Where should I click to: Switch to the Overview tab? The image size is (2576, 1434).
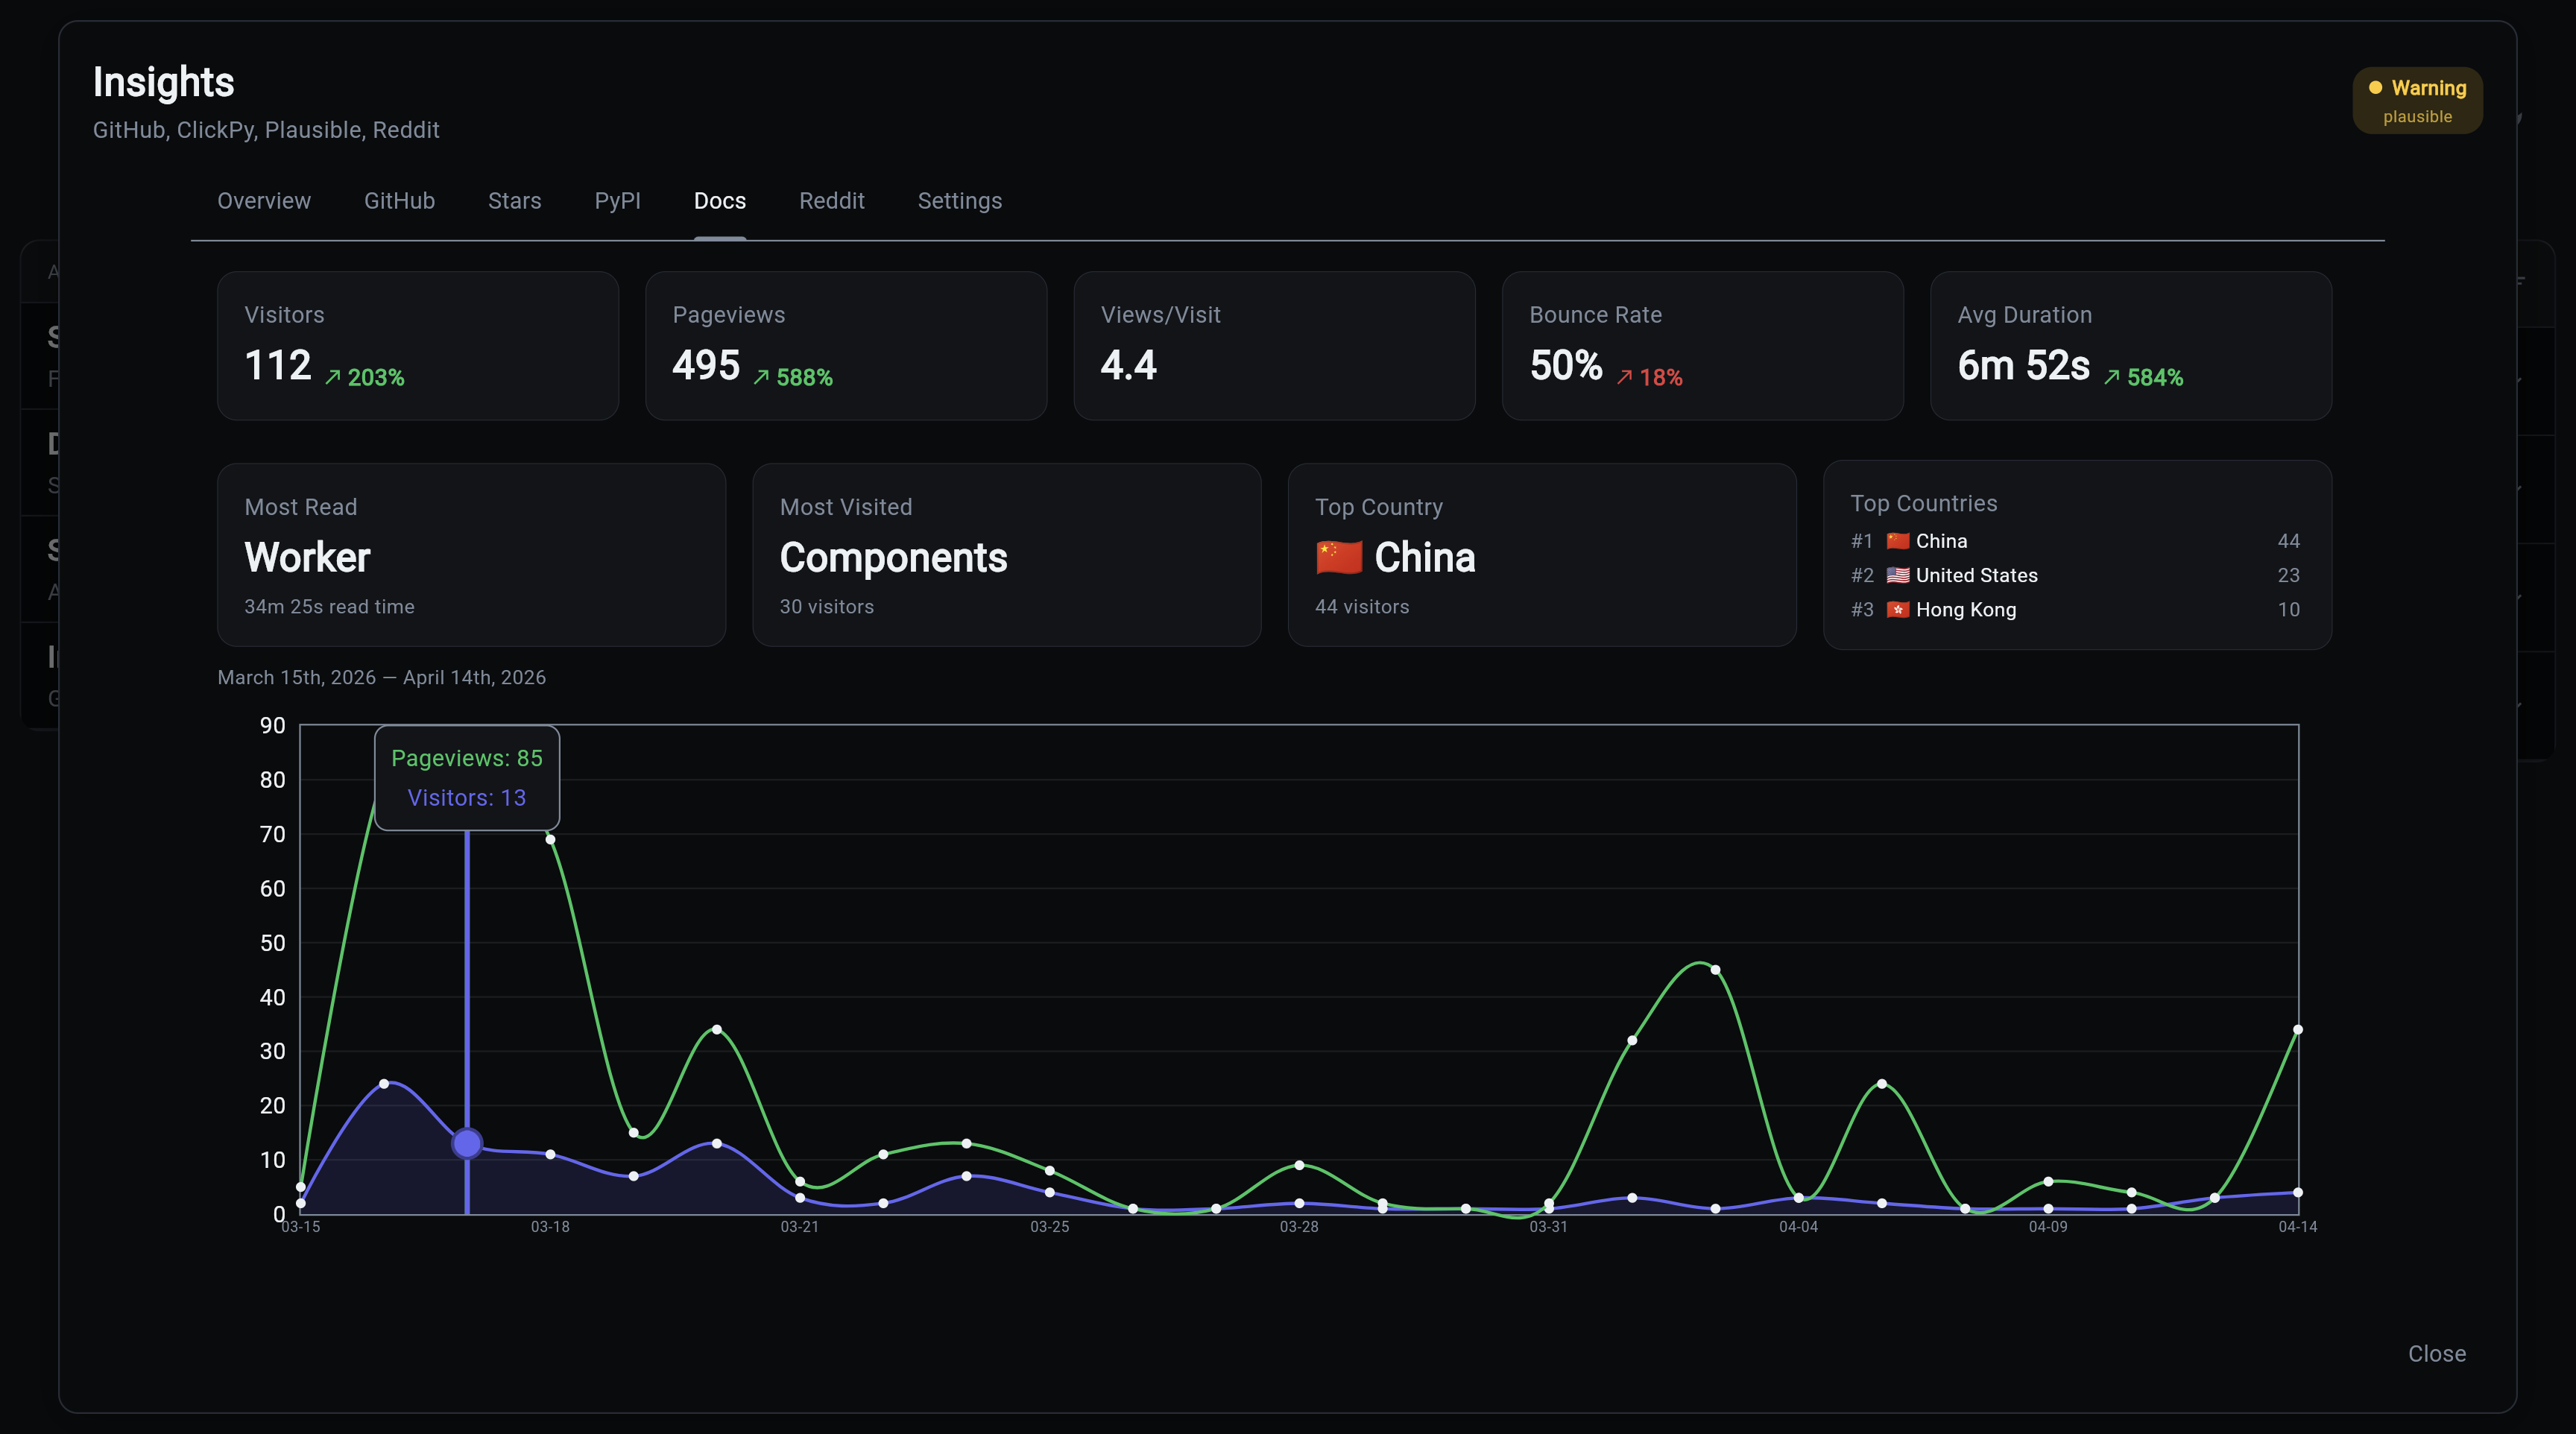(264, 201)
